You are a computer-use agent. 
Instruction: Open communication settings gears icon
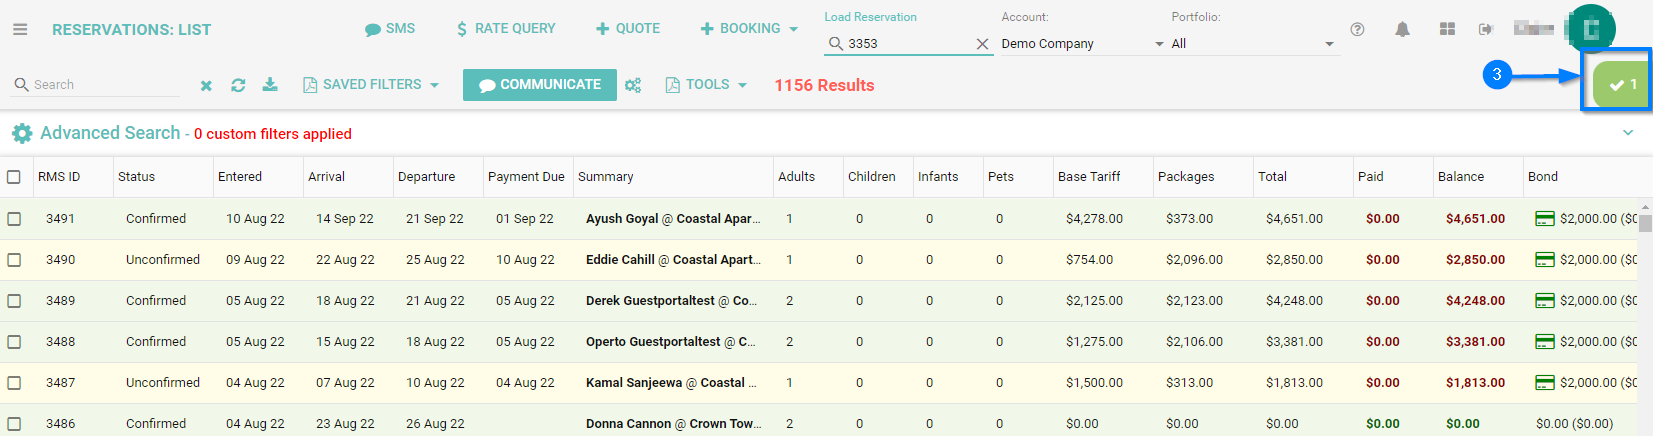tap(633, 86)
